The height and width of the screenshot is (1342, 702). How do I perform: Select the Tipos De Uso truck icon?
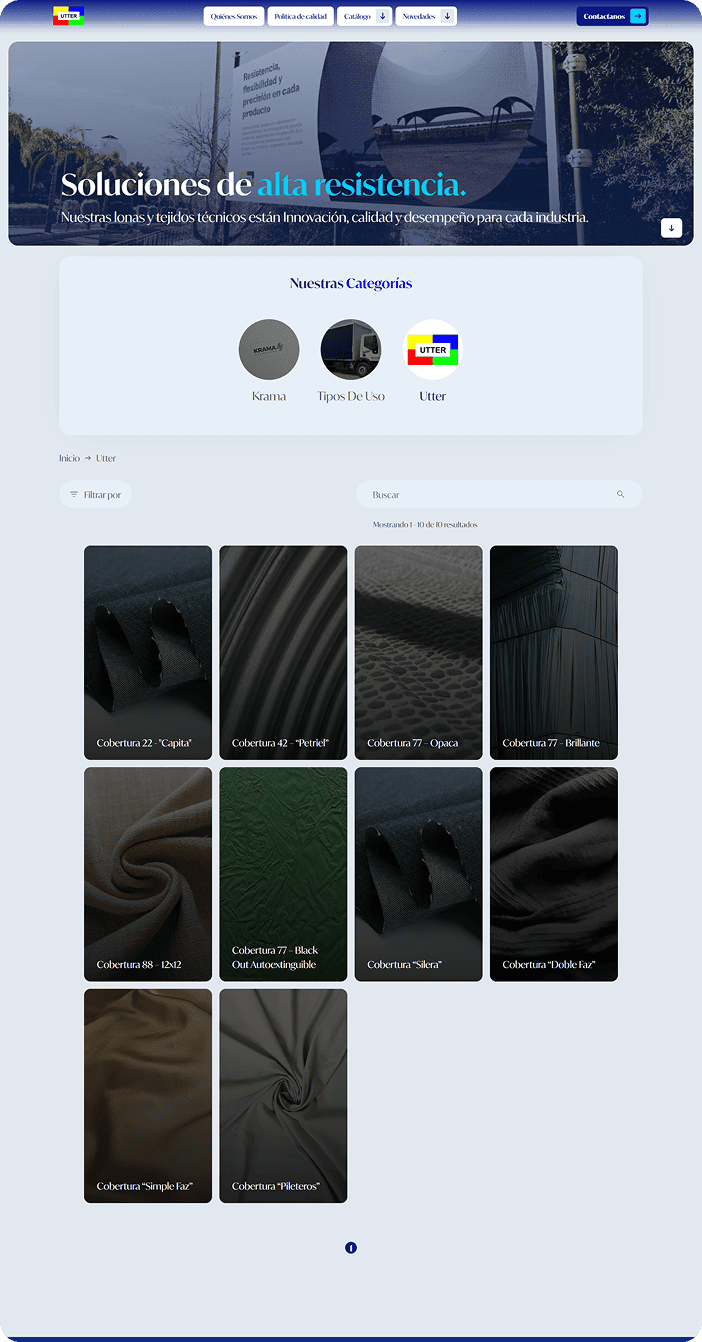[x=350, y=350]
